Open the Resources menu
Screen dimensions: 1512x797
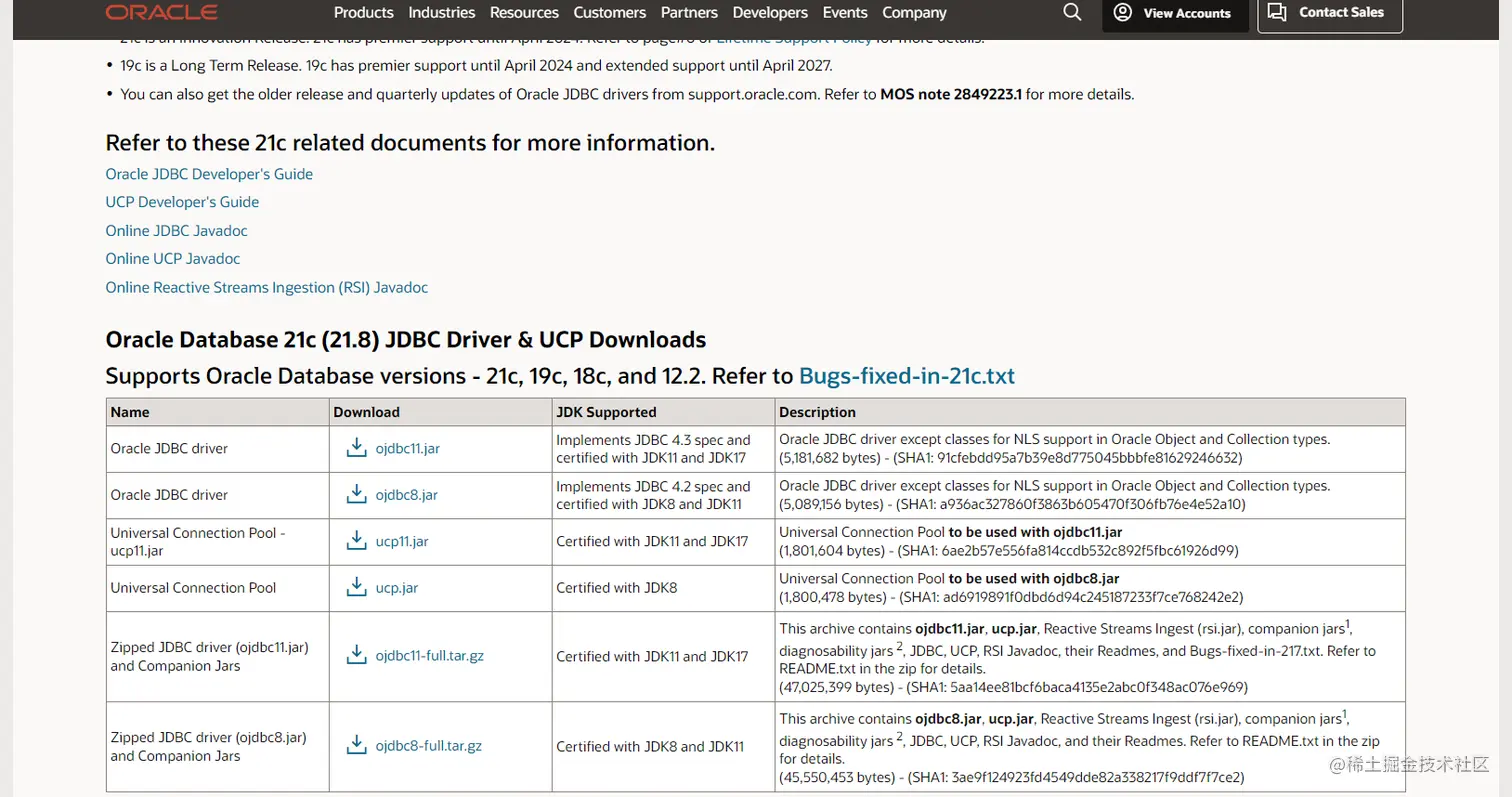tap(524, 12)
